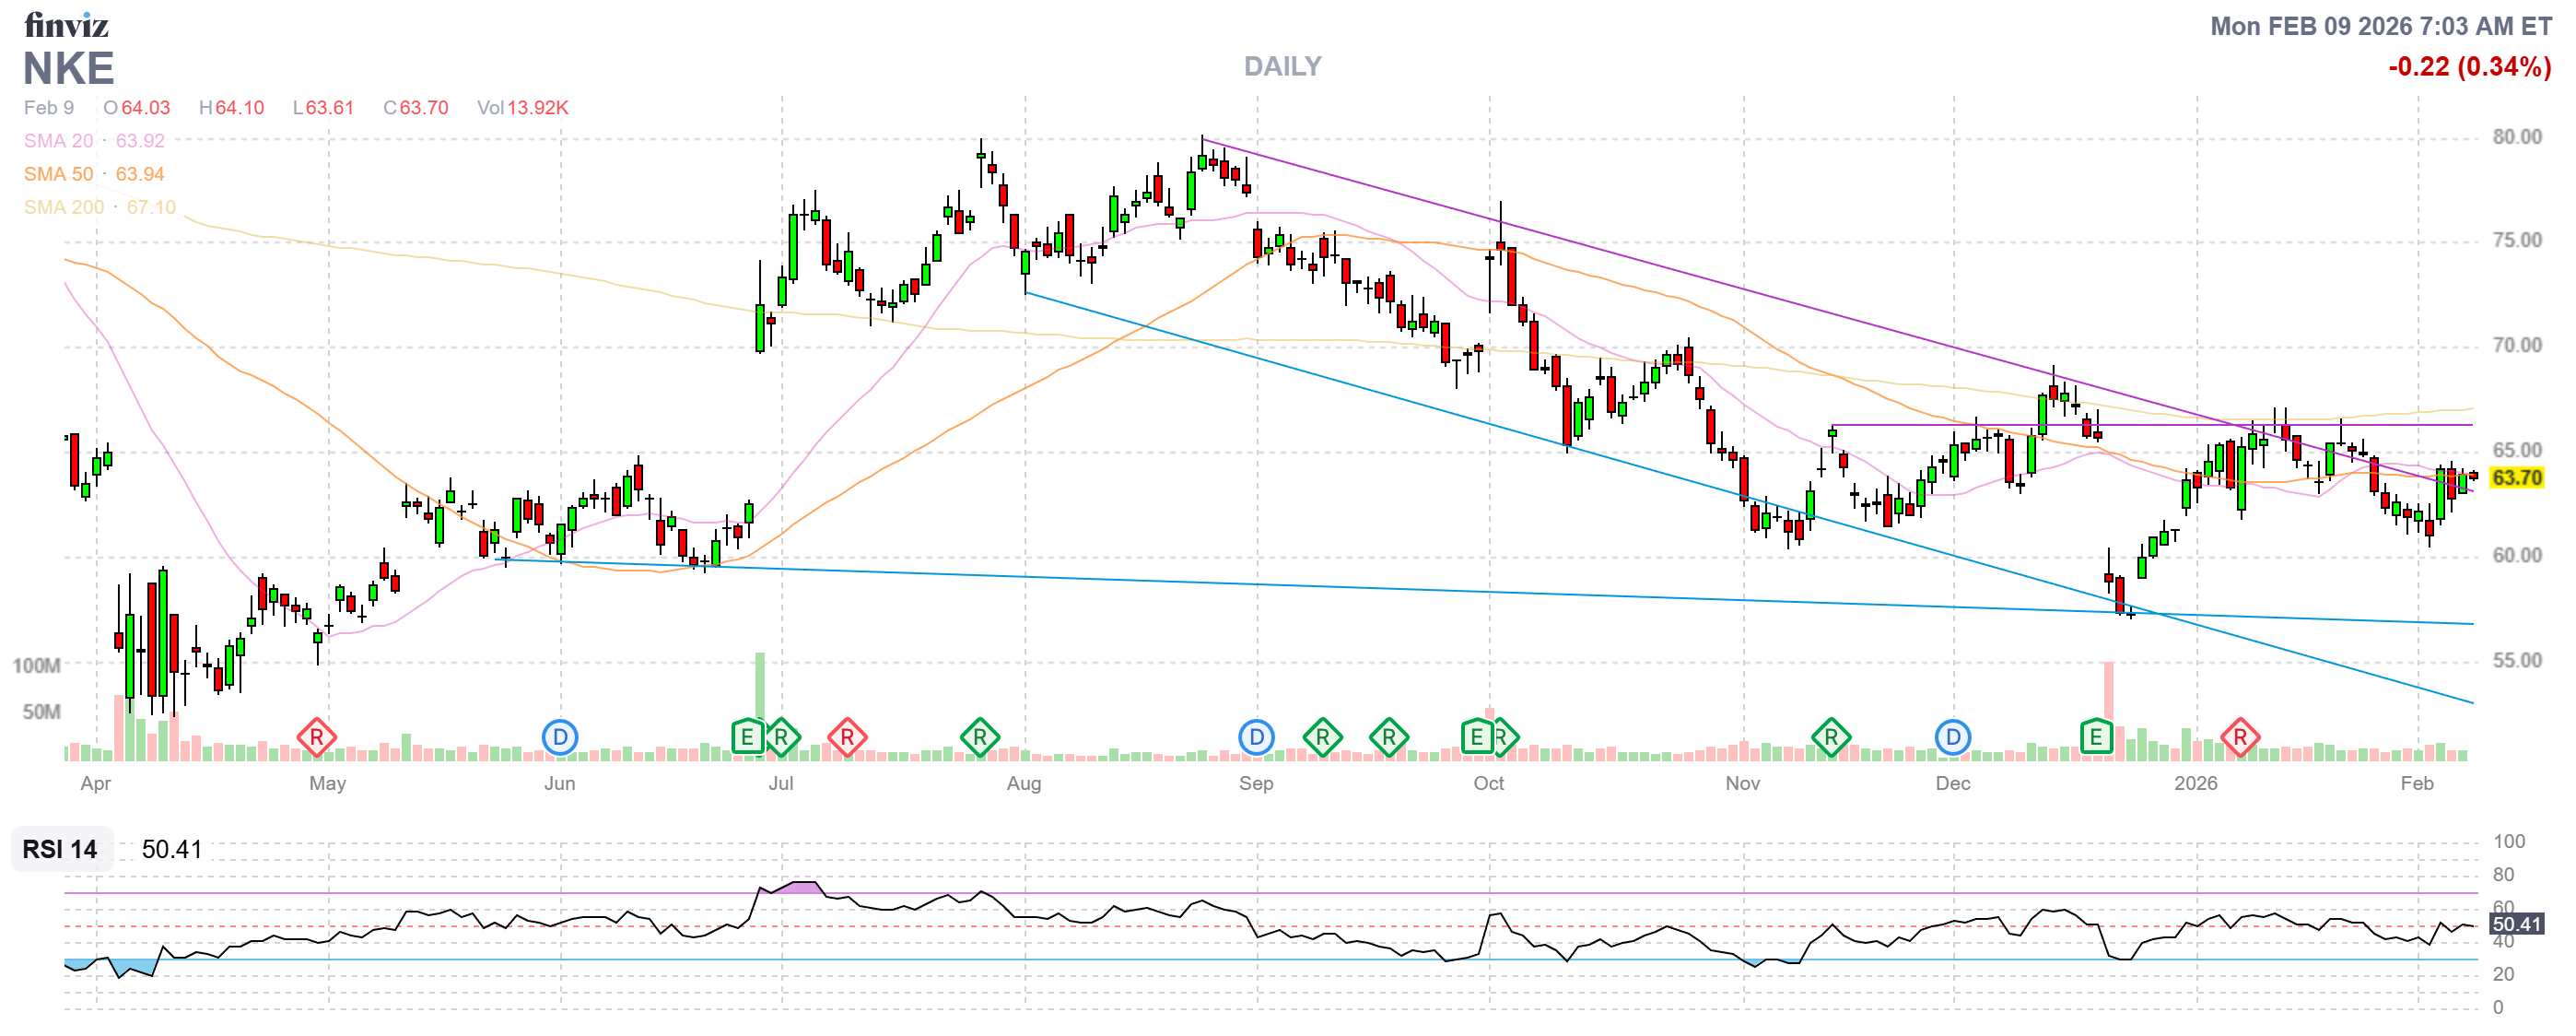Viewport: 2576px width, 1036px height.
Task: Click the yellow 63.70 current price tag
Action: pos(2516,477)
